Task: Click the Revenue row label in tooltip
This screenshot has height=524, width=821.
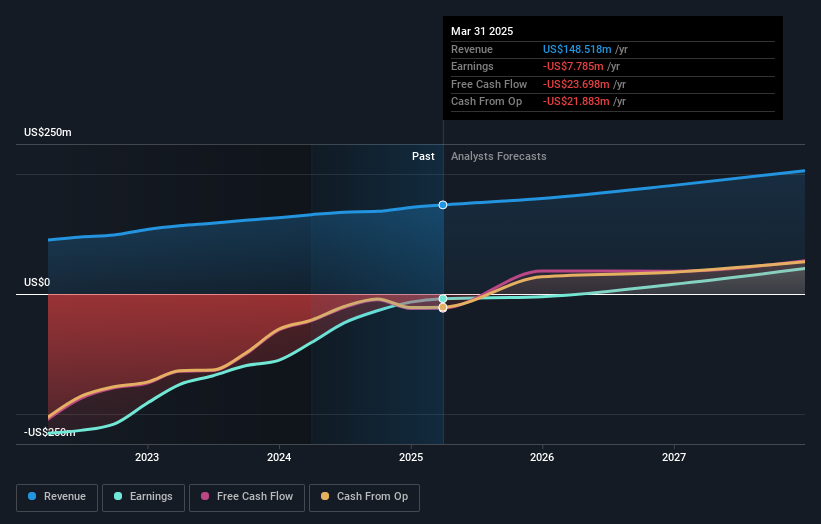Action: click(x=472, y=49)
